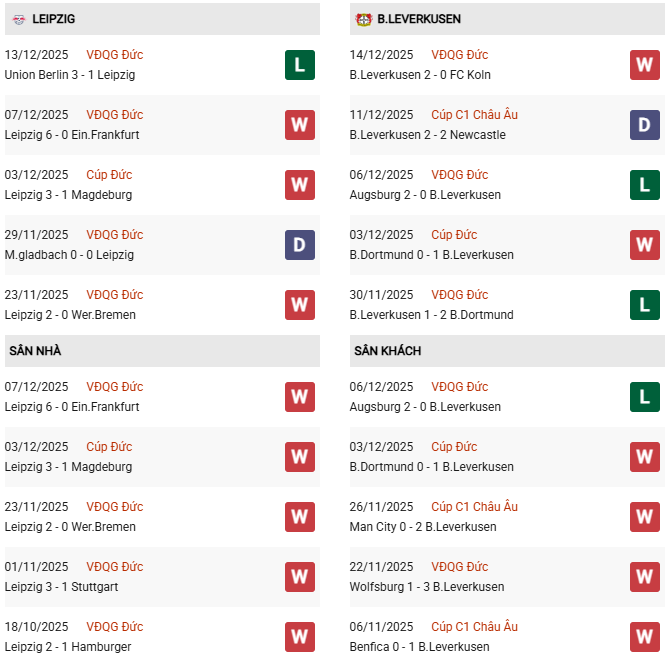The height and width of the screenshot is (660, 666).
Task: Click the win badge for Hamburger match
Action: [x=300, y=637]
